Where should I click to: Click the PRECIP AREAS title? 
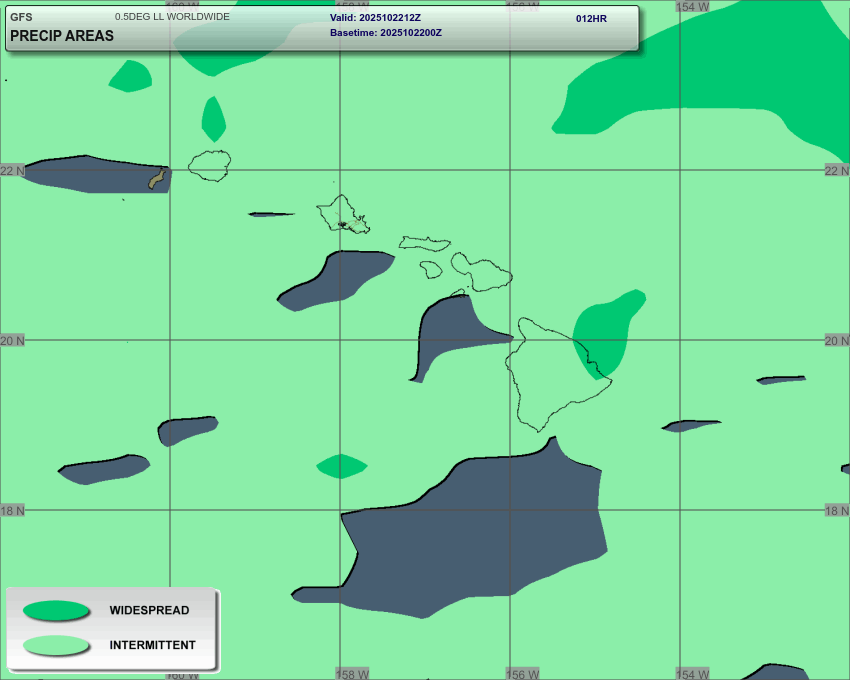[62, 36]
